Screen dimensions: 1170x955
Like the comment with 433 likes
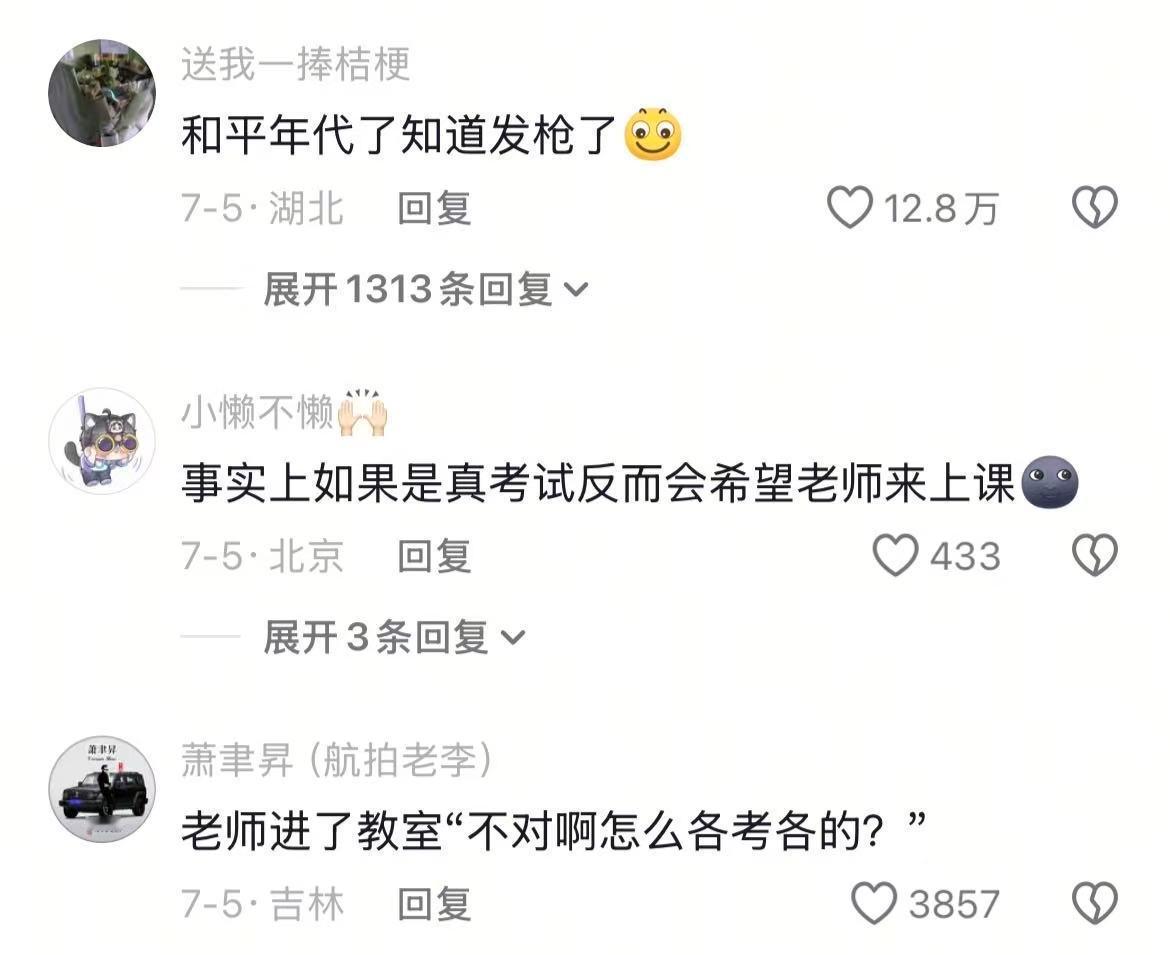point(895,556)
